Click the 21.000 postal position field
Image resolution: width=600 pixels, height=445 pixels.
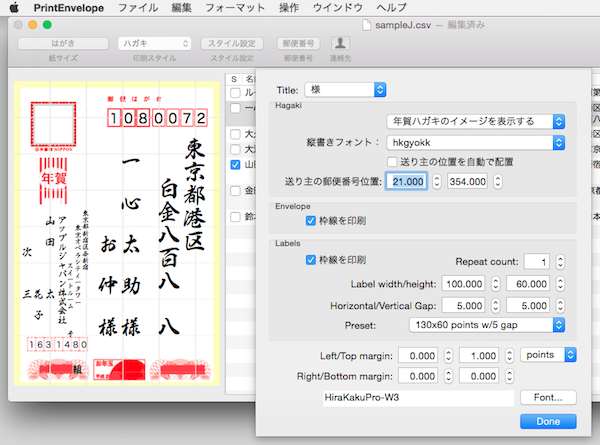[407, 181]
